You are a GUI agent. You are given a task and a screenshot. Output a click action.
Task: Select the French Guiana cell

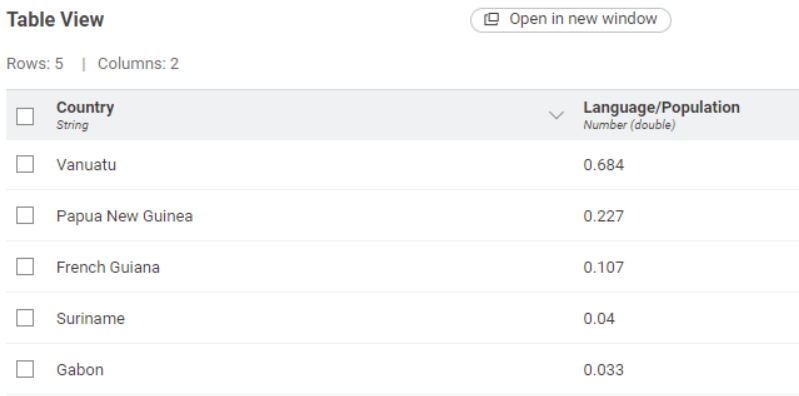108,267
